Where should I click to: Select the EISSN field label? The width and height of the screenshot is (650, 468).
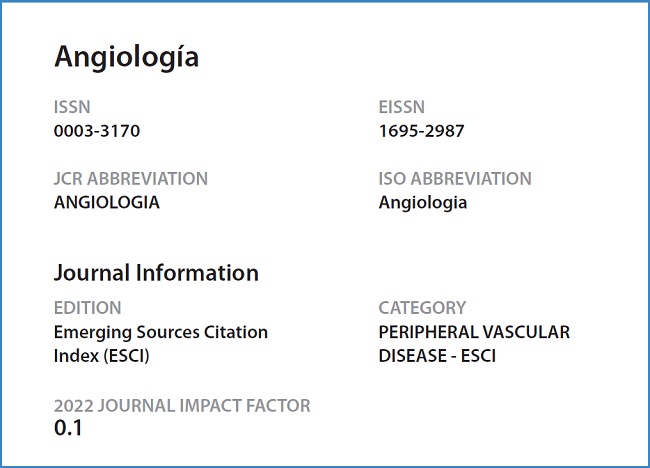[402, 107]
